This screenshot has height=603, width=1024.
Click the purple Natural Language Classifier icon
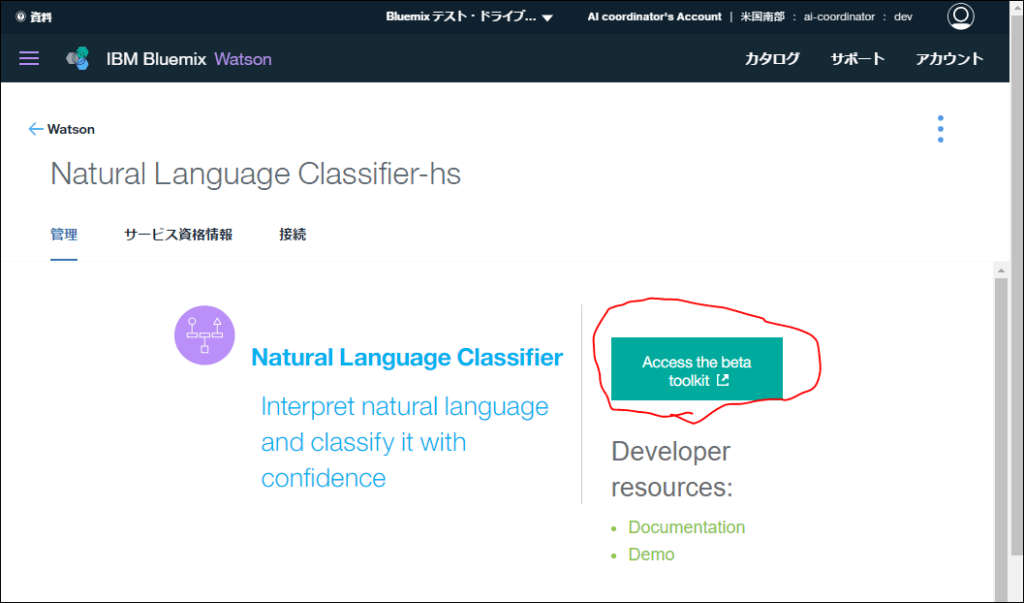(204, 335)
